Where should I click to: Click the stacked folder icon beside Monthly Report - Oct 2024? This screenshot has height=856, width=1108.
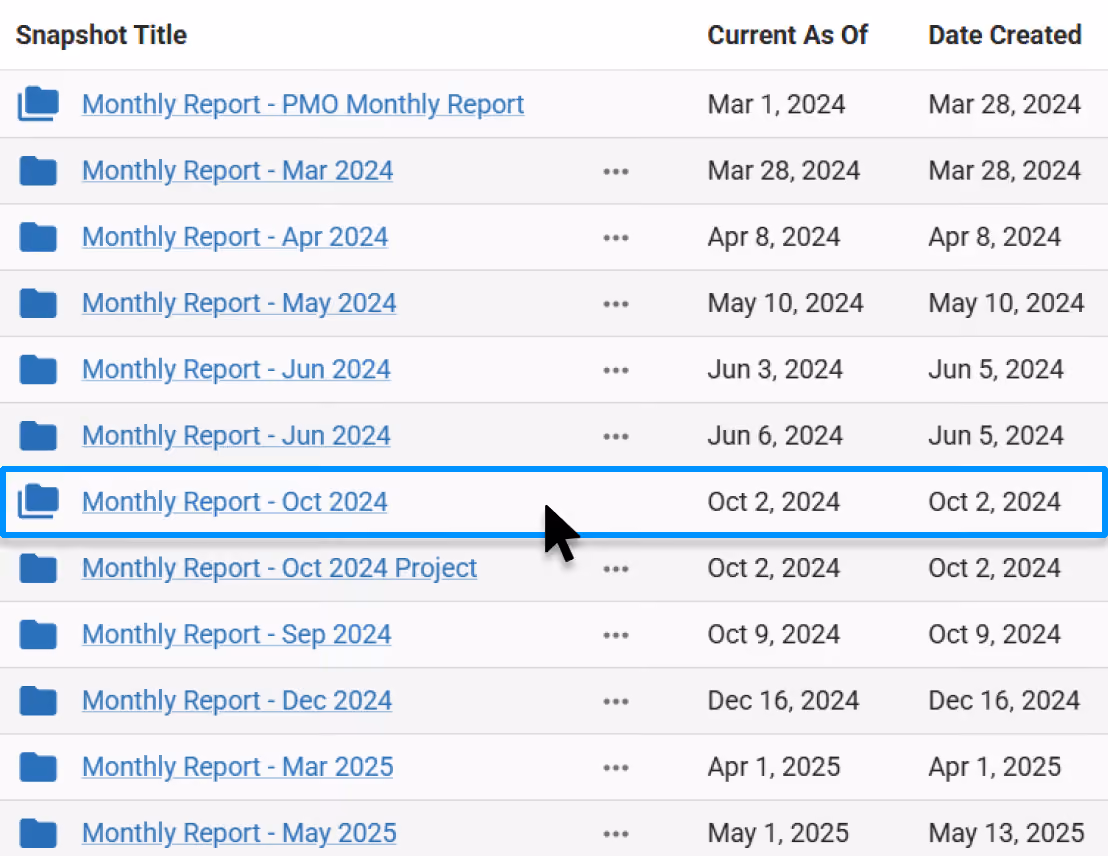38,501
